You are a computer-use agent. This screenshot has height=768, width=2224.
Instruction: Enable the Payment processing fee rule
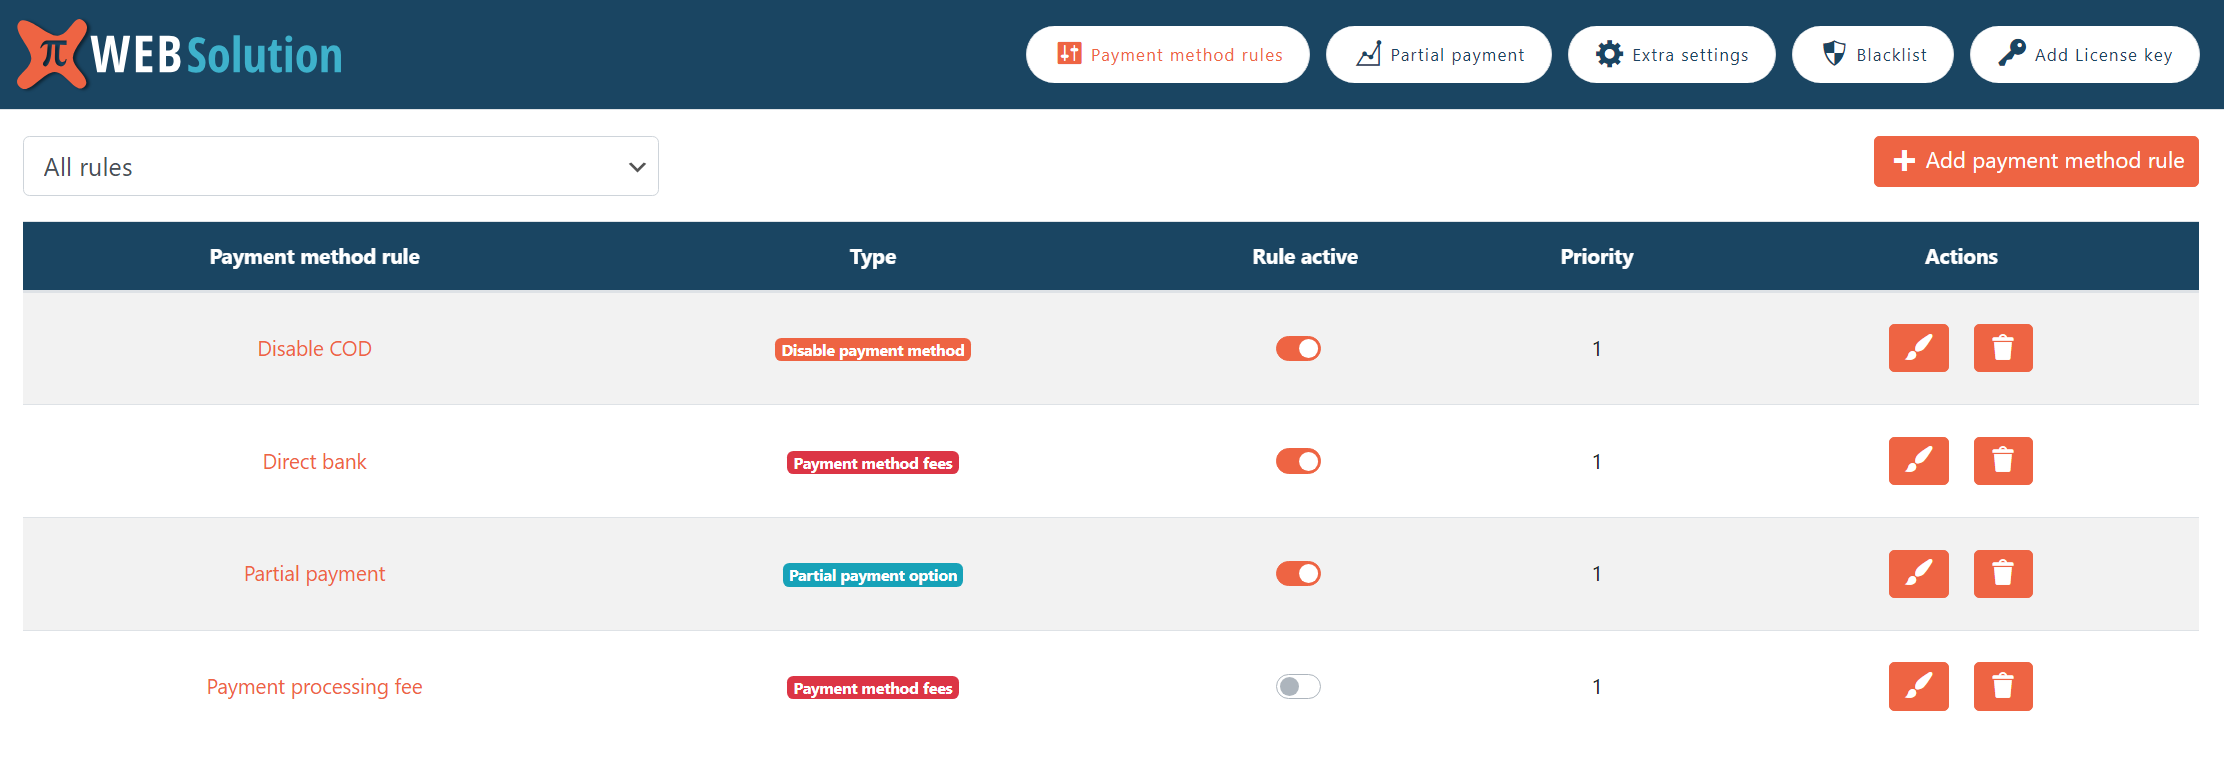1298,686
